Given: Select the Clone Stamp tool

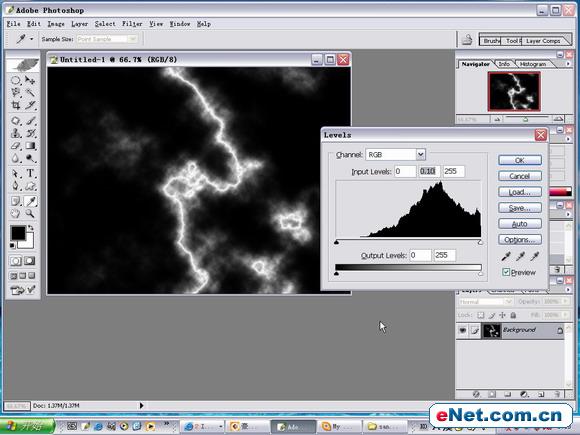Looking at the screenshot, I should pos(16,133).
